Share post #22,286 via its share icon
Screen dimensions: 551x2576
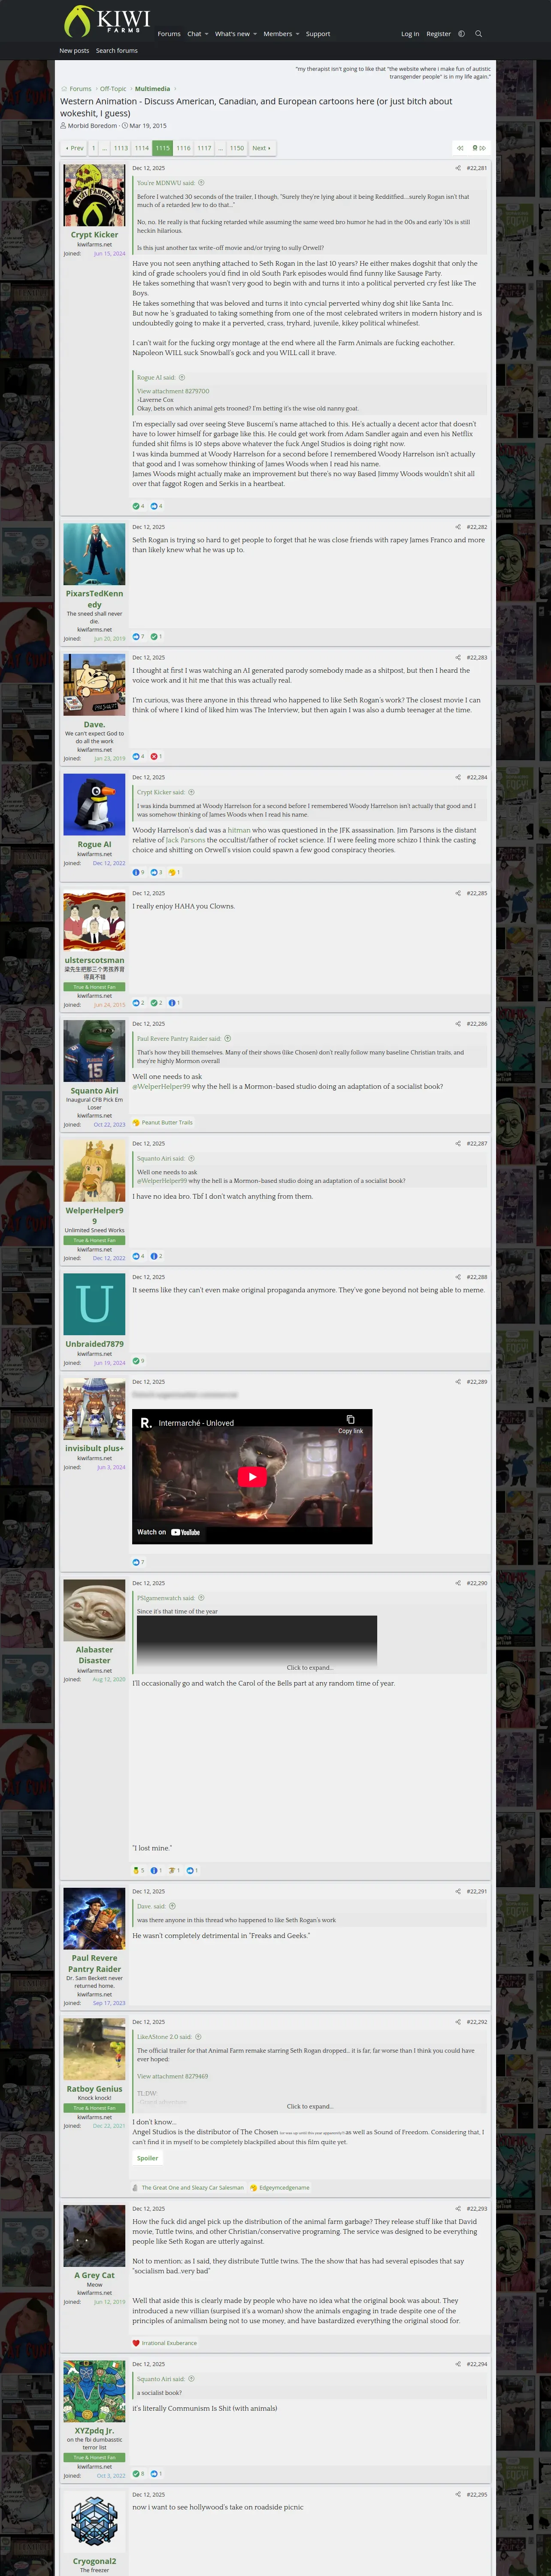(458, 1024)
